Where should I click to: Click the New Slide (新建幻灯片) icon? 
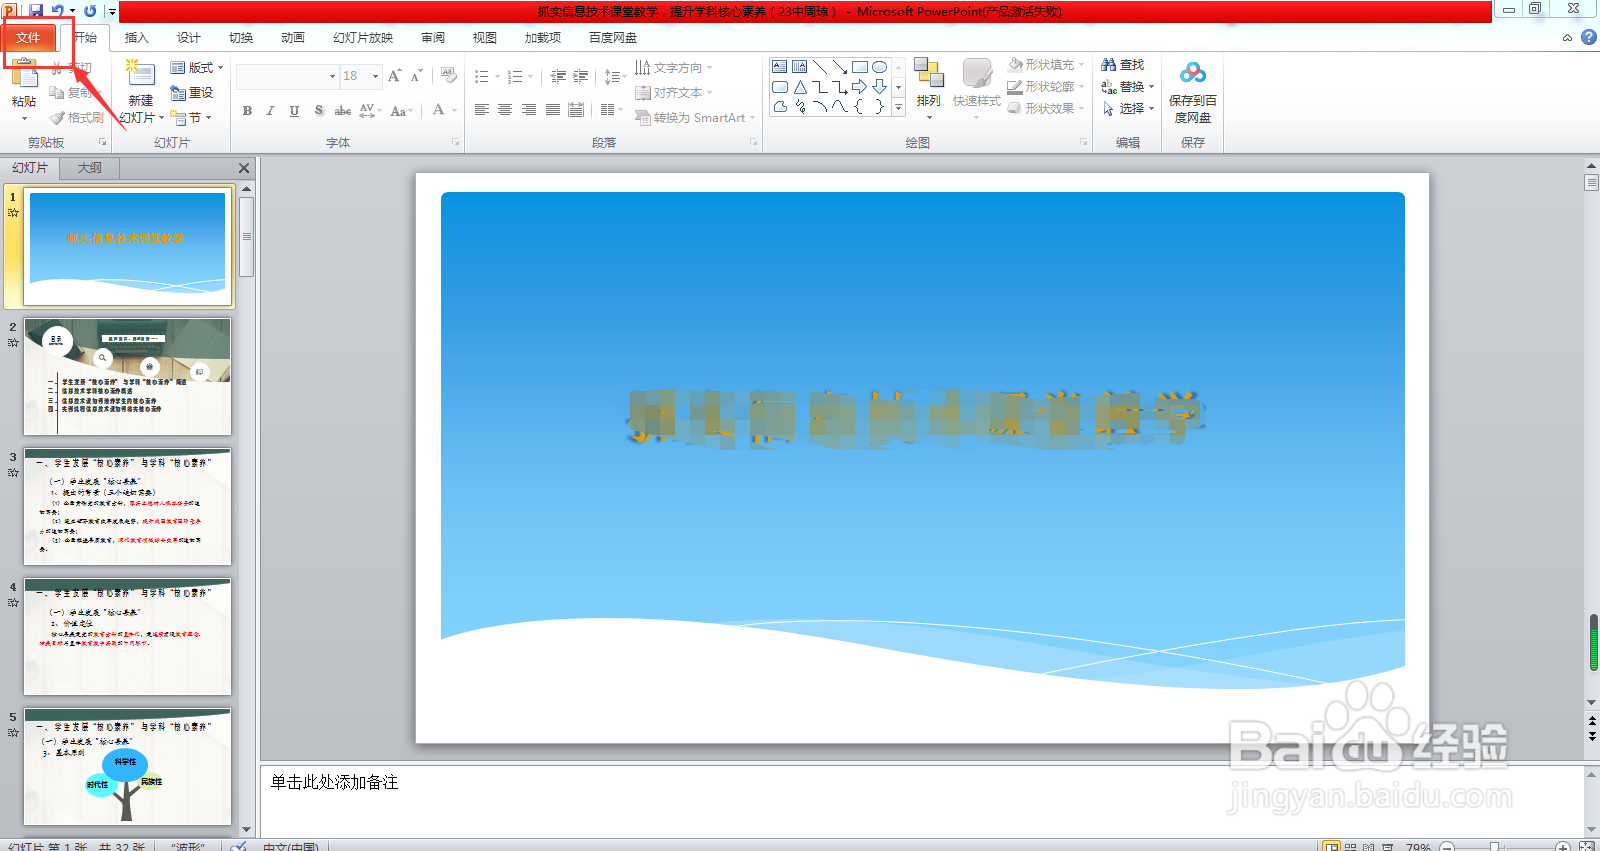140,75
